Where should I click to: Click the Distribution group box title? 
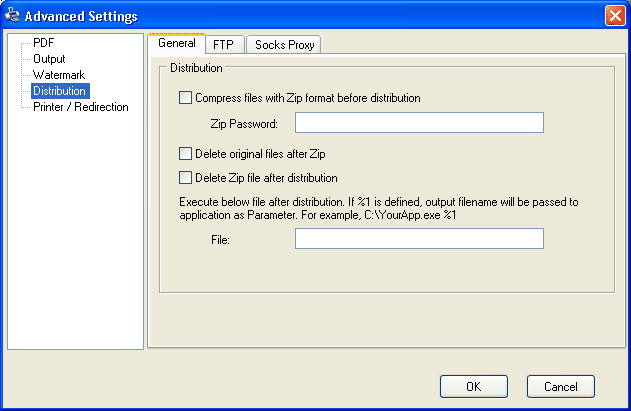click(196, 68)
